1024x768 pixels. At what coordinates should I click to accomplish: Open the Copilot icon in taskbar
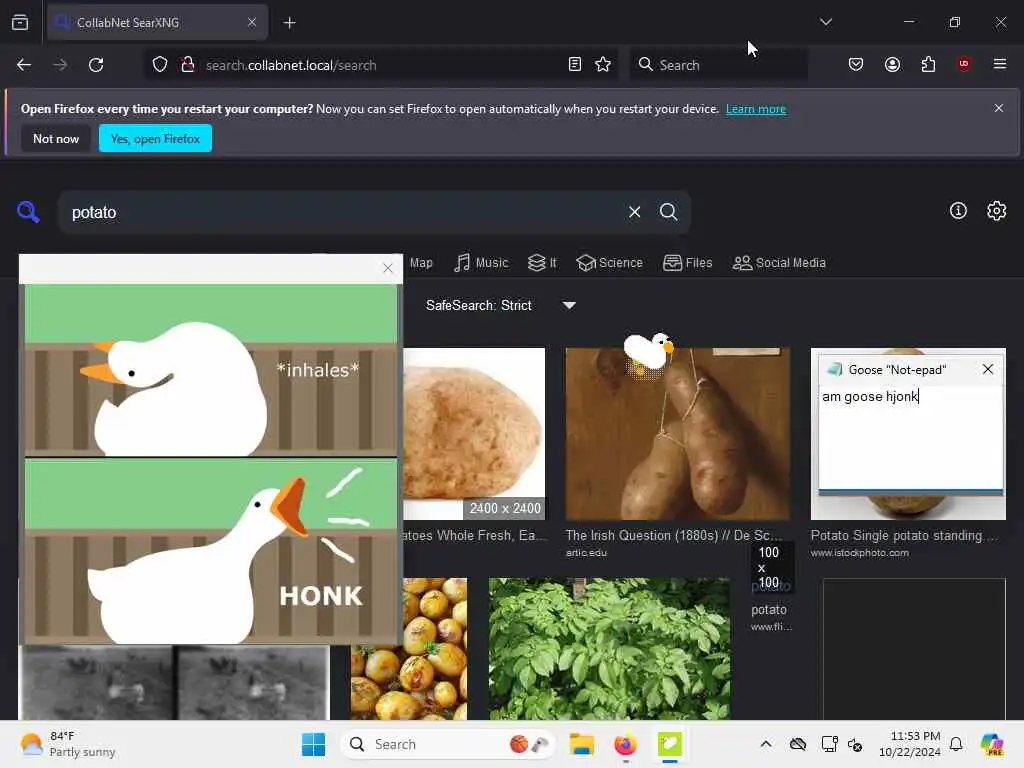992,744
